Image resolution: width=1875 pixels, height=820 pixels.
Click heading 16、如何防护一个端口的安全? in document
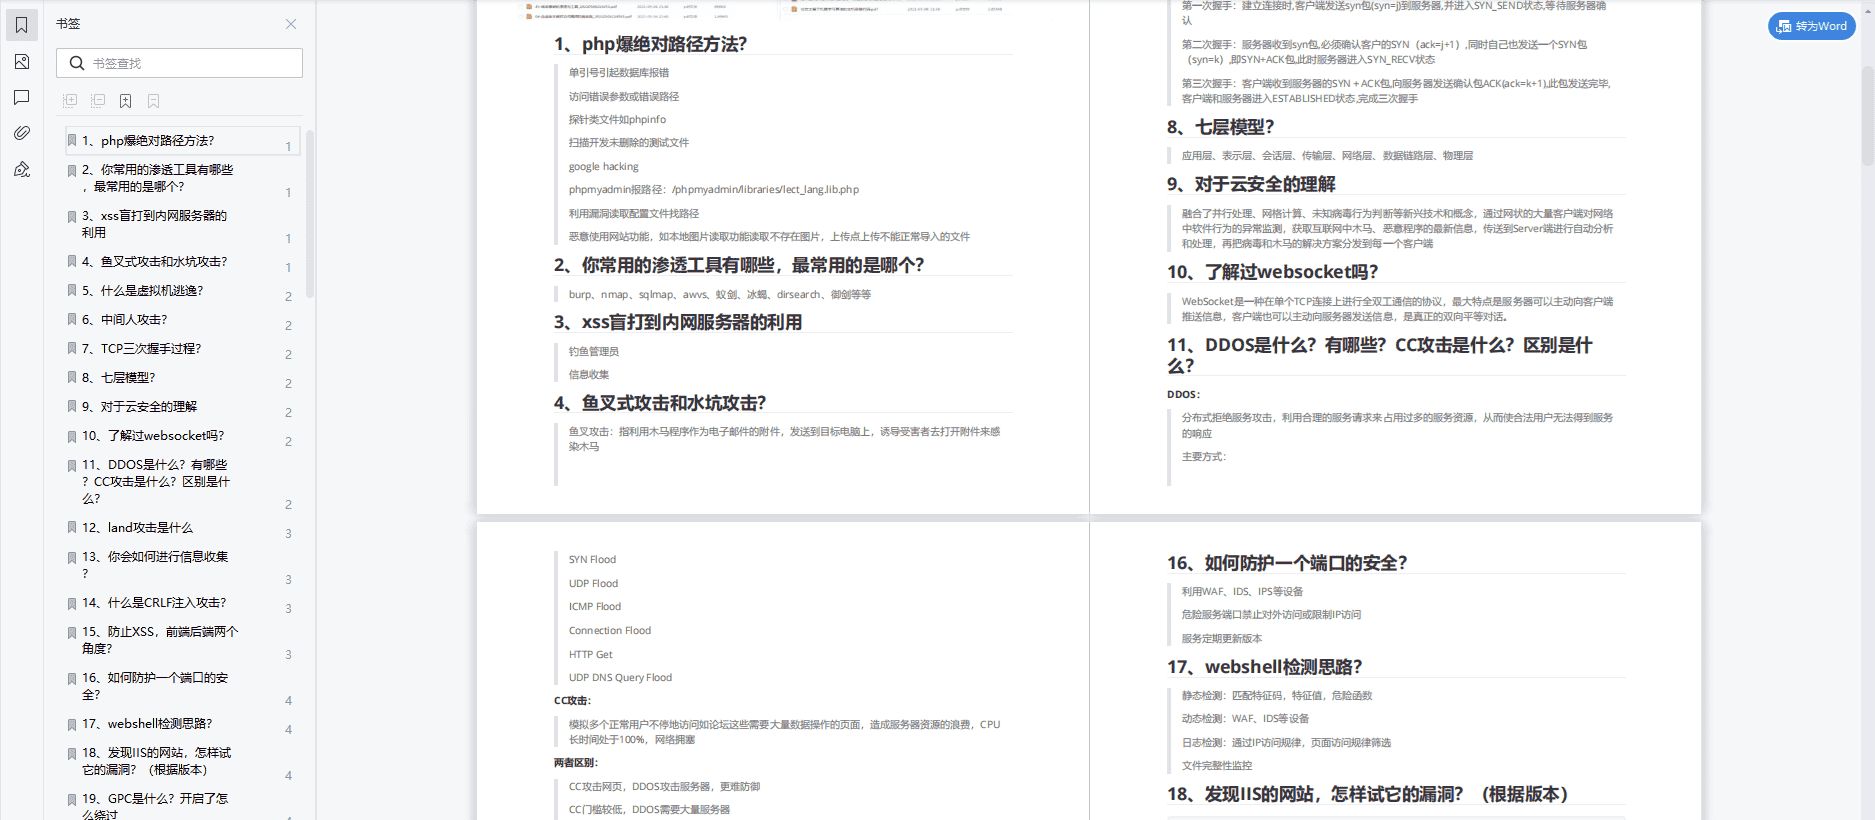click(x=1287, y=563)
